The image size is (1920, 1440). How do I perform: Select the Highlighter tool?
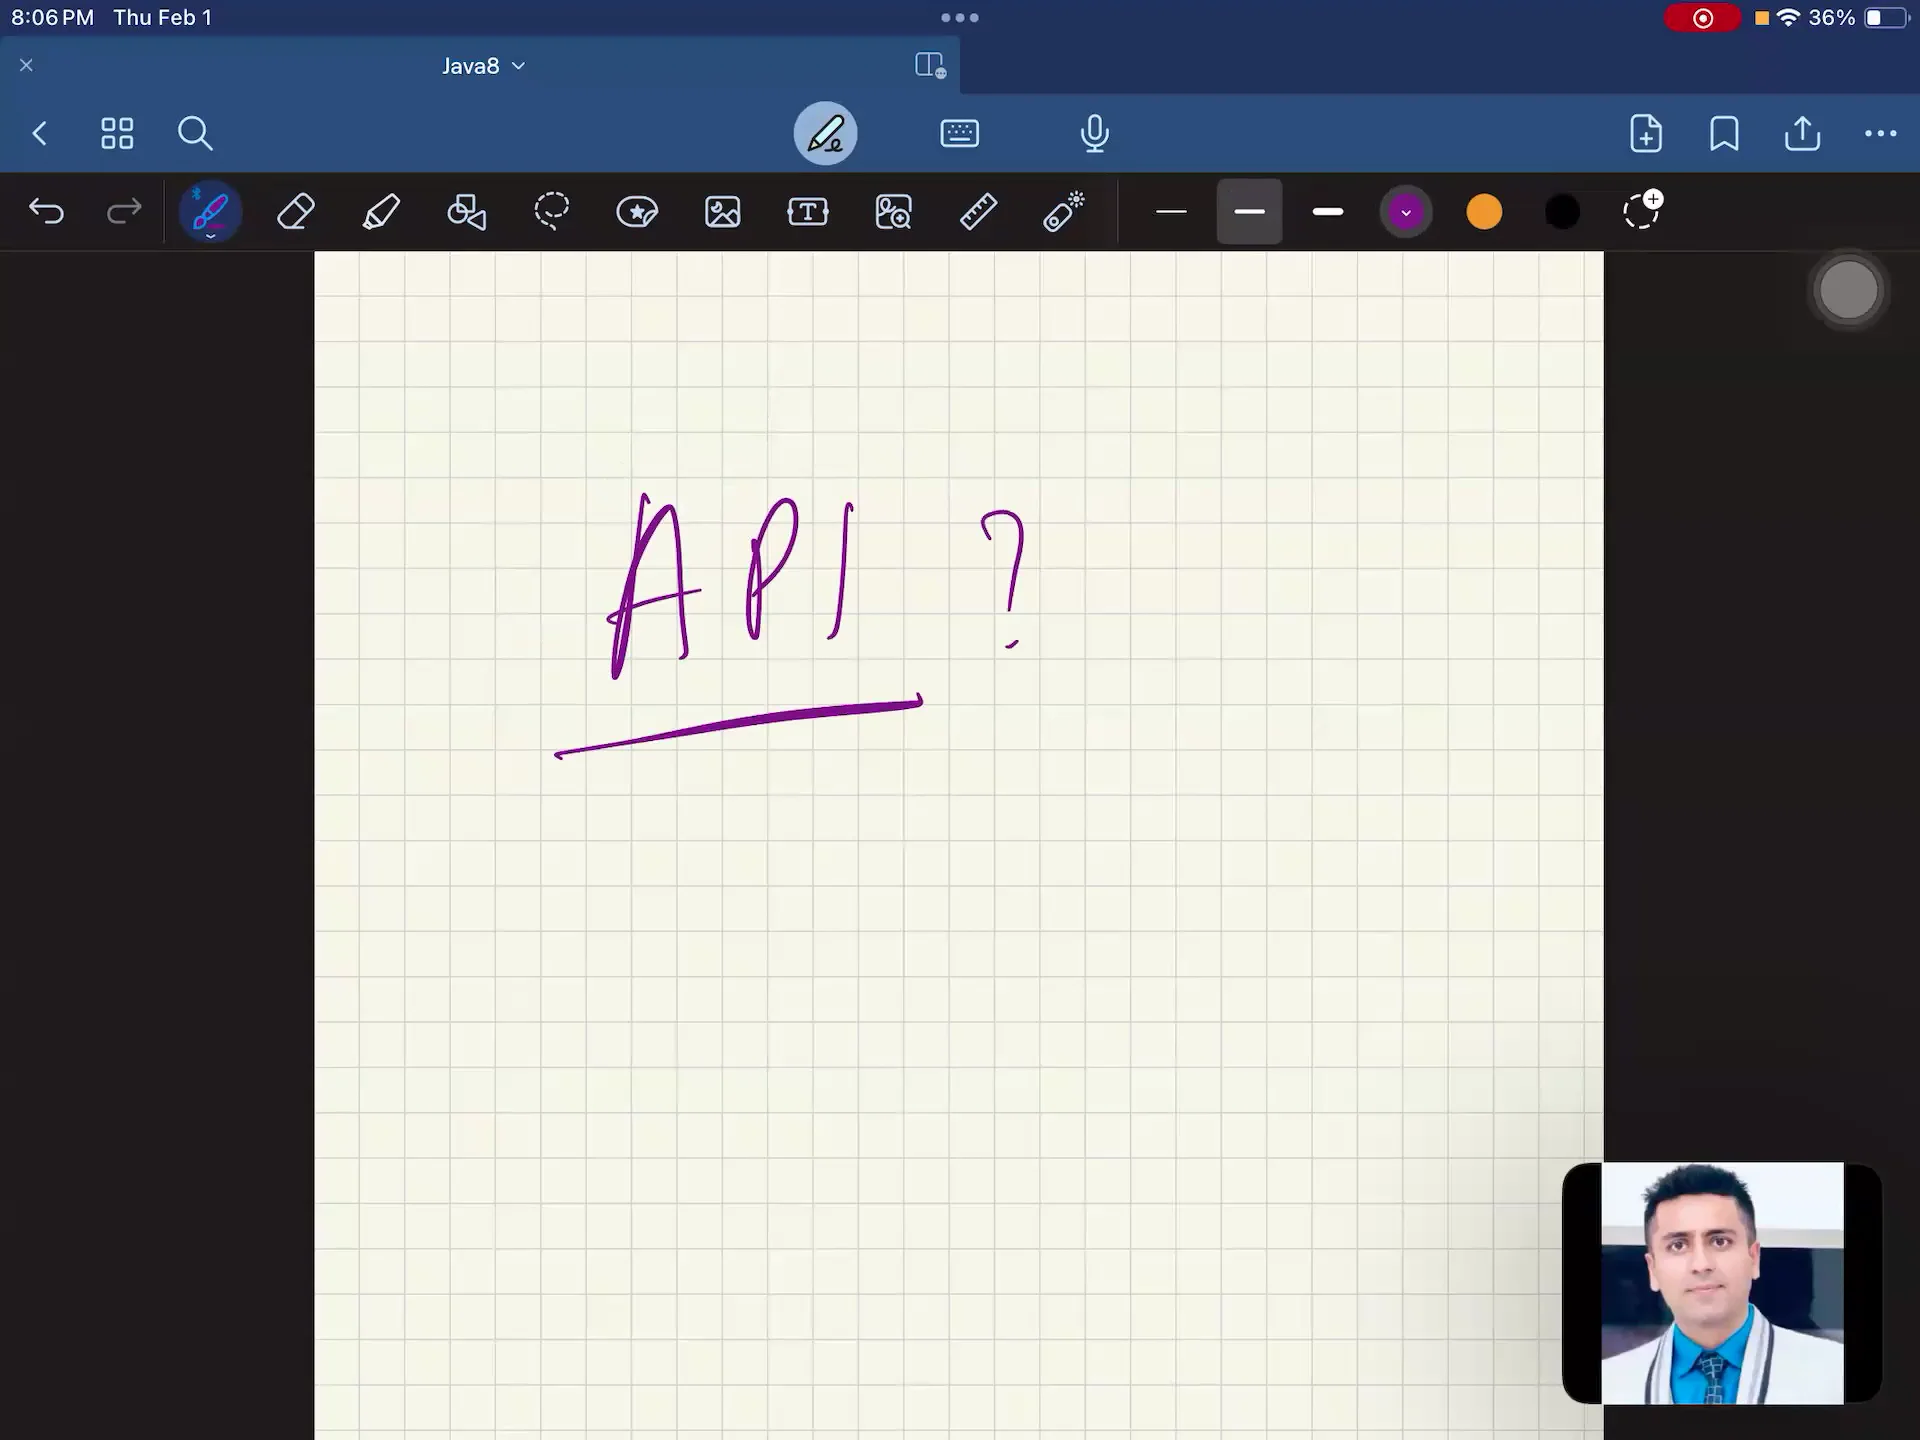381,212
